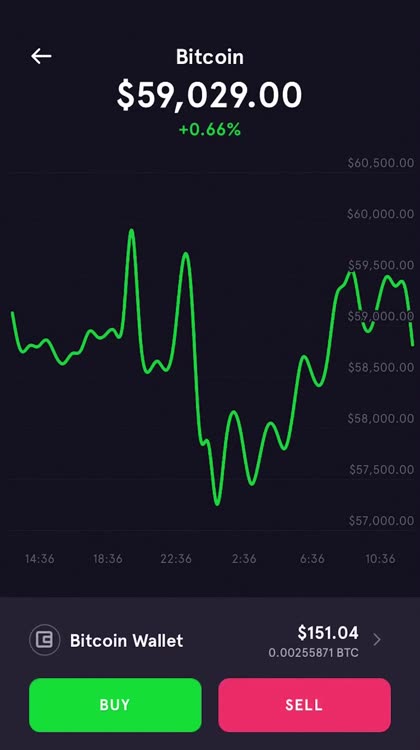This screenshot has height=750, width=420.
Task: Tap the Bitcoin title text
Action: pos(210,57)
